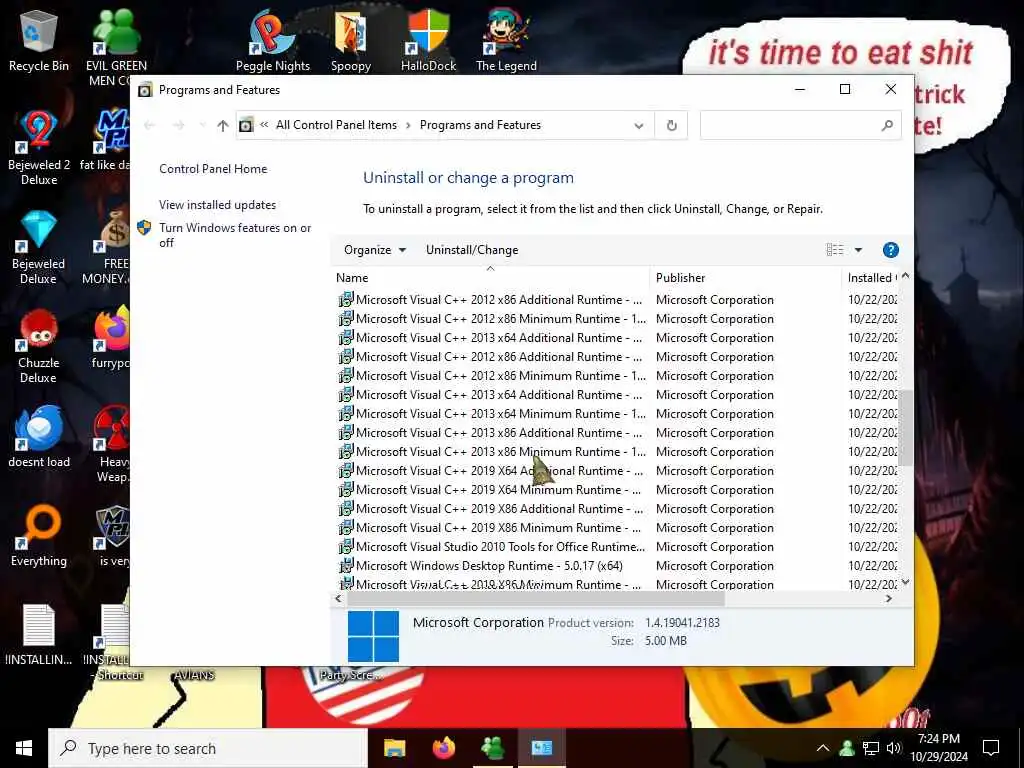Expand the address bar history dropdown
This screenshot has height=768, width=1024.
pyautogui.click(x=639, y=125)
